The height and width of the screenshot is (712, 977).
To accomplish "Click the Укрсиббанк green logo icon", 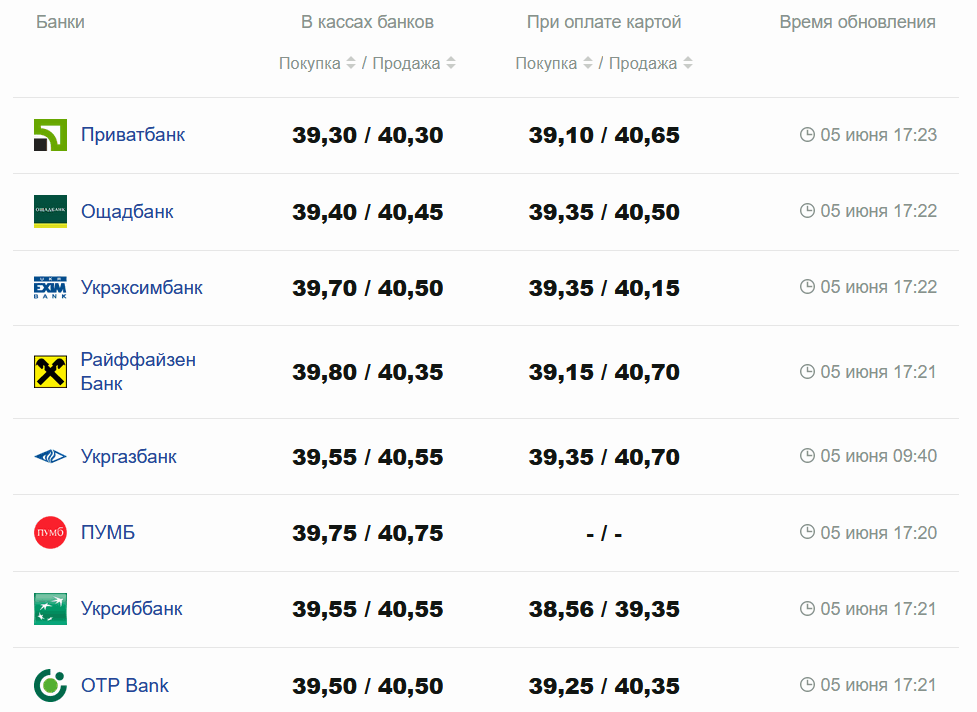I will pyautogui.click(x=50, y=609).
